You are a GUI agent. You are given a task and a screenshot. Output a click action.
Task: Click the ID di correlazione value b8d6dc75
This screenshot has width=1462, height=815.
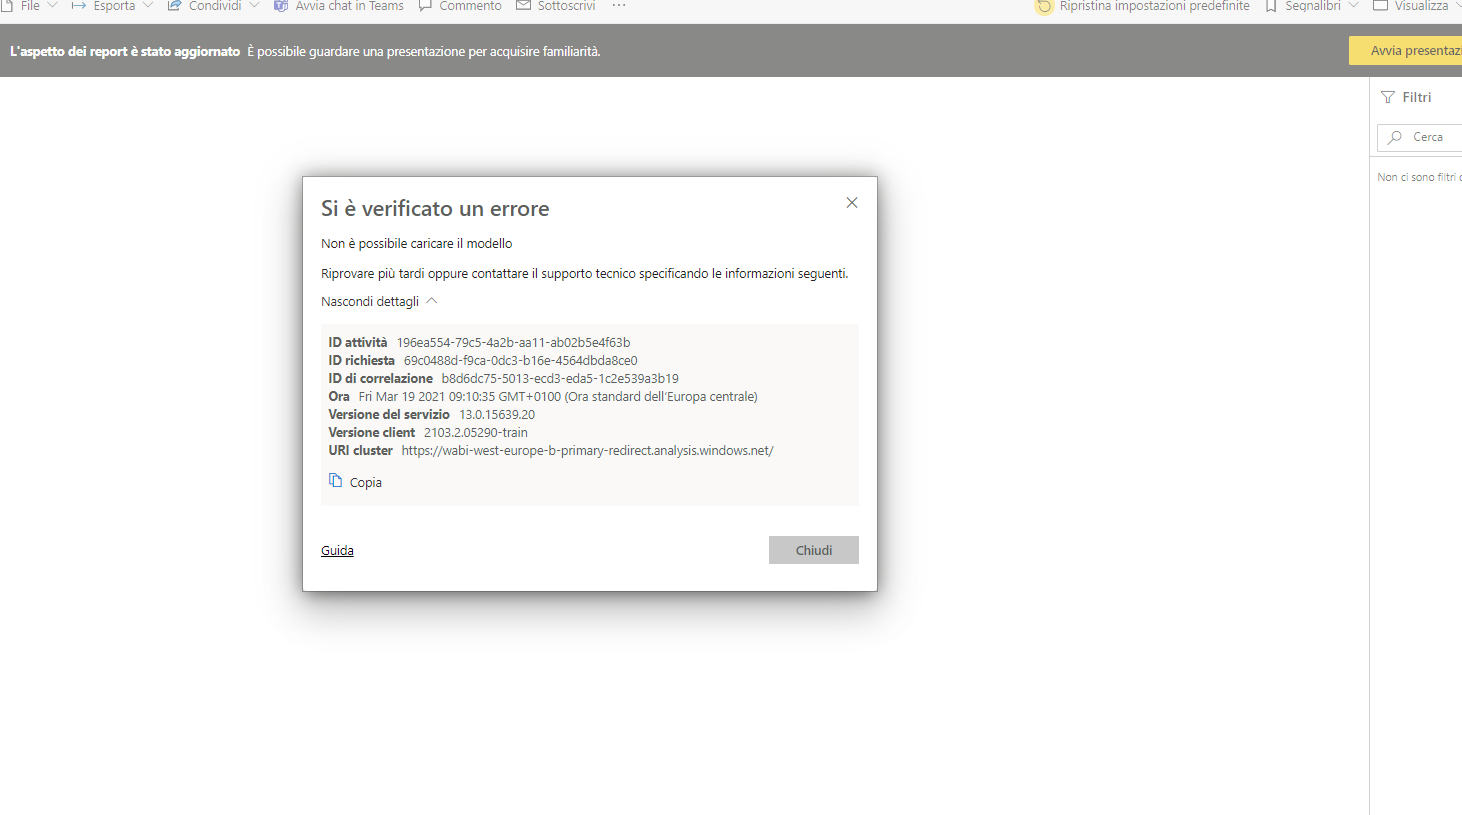(560, 379)
